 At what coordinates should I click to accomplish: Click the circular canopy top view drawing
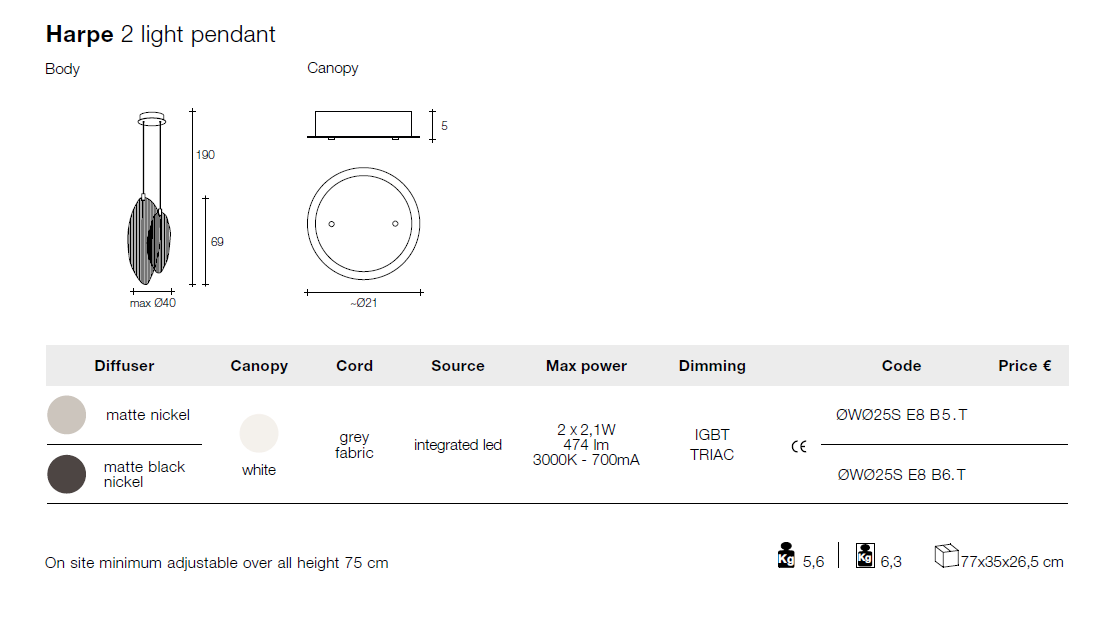pos(364,222)
